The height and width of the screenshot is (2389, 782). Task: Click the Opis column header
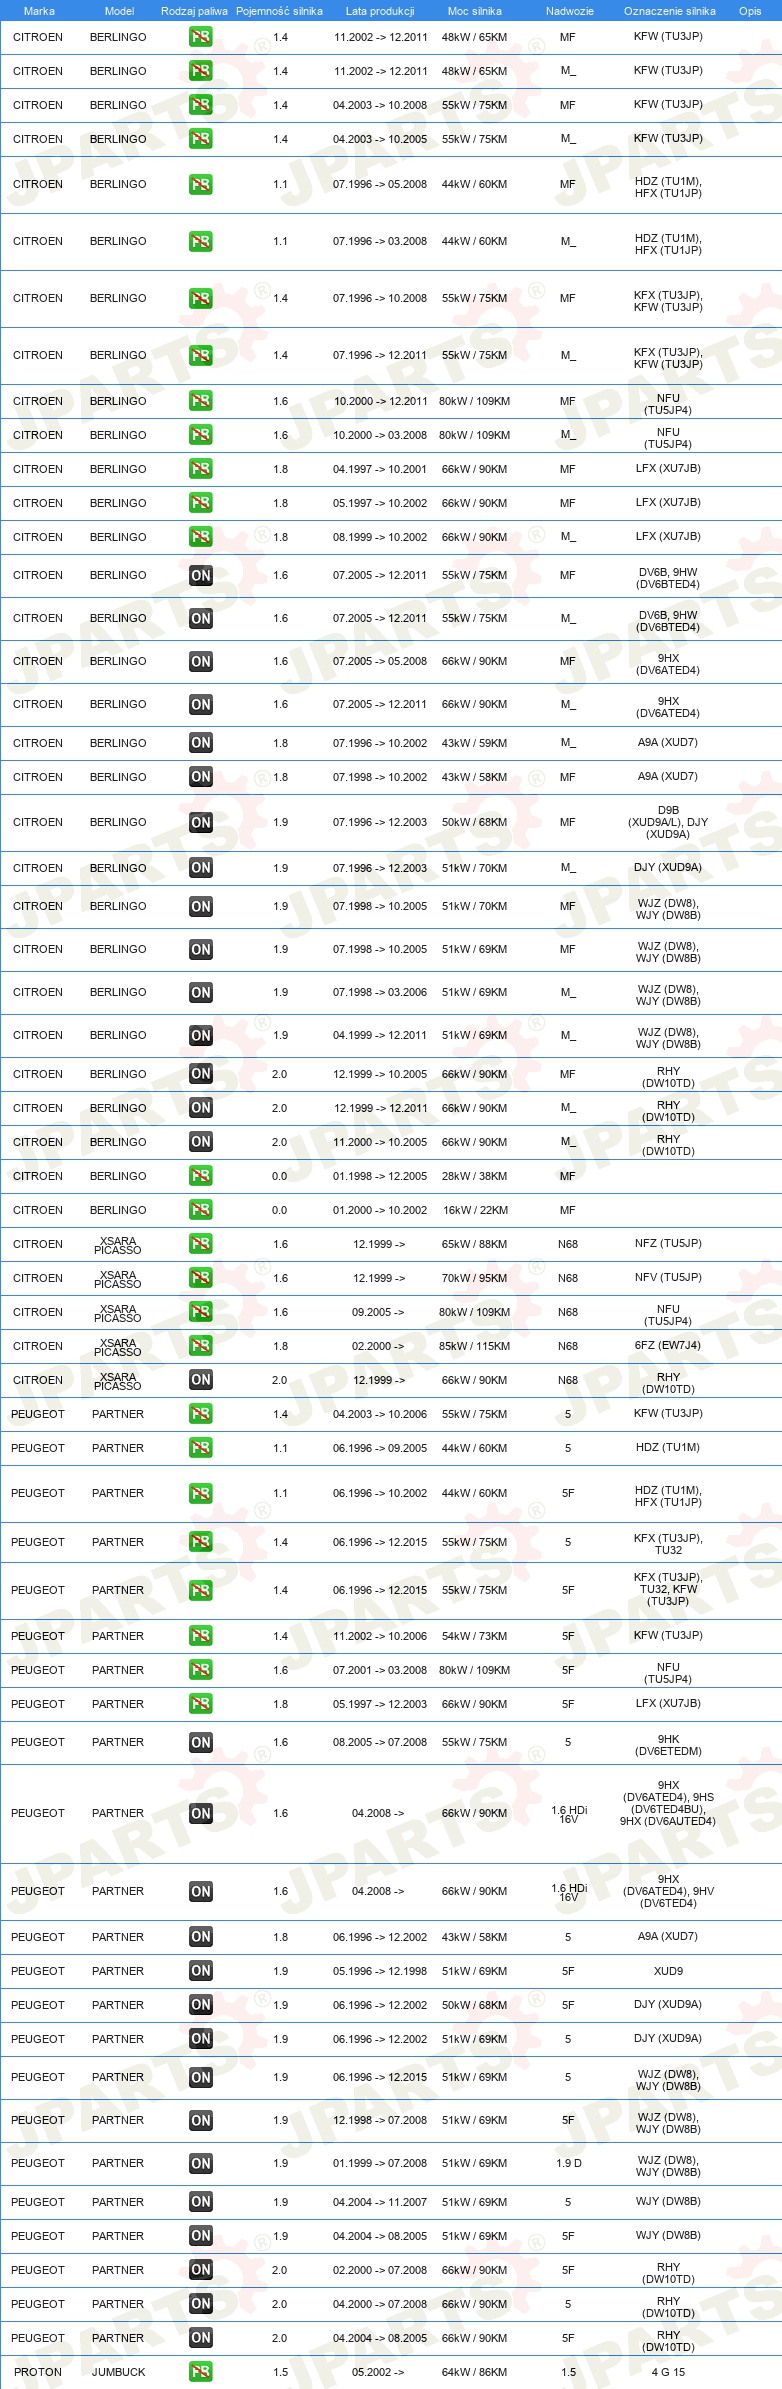click(750, 11)
